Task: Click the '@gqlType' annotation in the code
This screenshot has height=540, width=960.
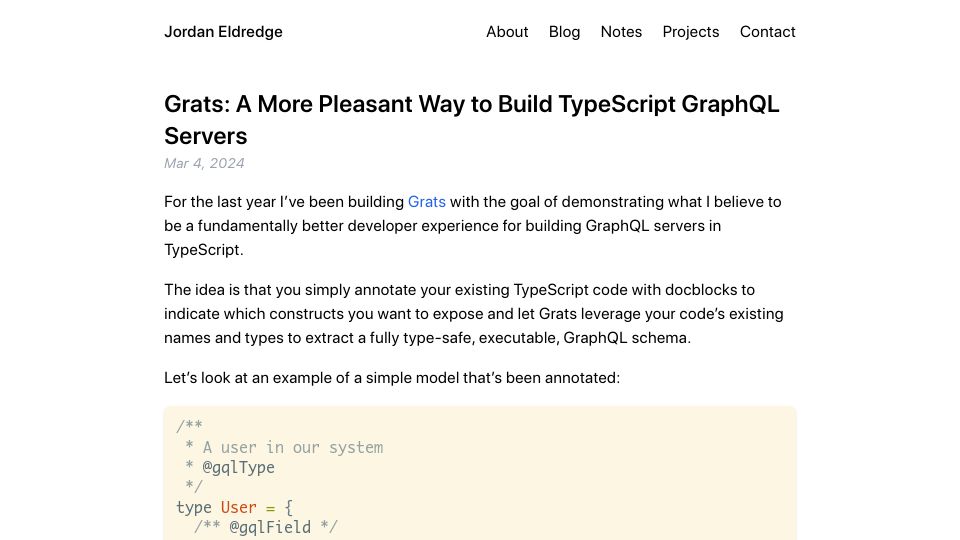Action: (238, 467)
